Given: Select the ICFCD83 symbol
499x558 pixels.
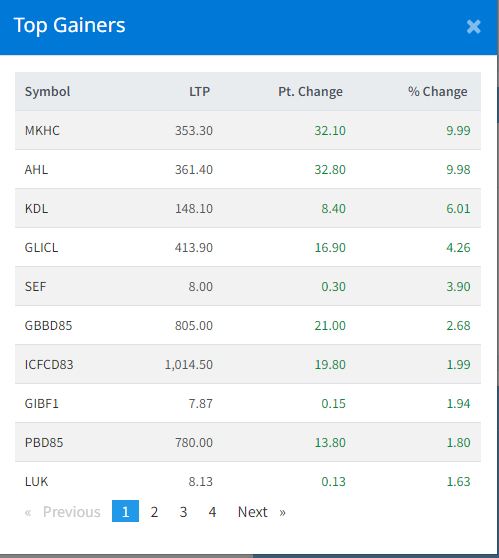Looking at the screenshot, I should [x=49, y=364].
